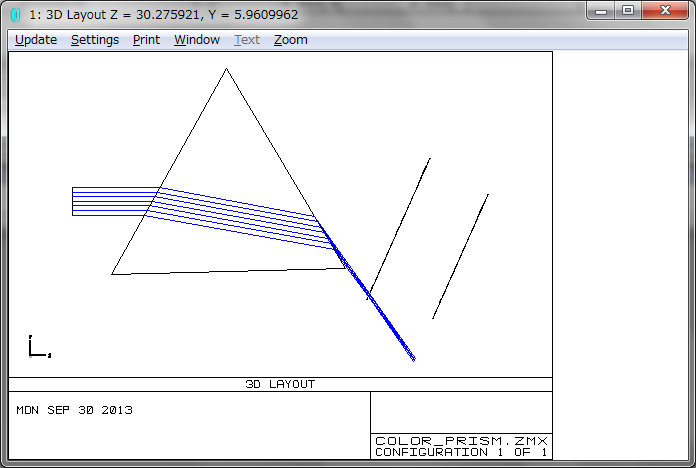Close the 3D Layout window
The image size is (696, 468).
point(665,11)
